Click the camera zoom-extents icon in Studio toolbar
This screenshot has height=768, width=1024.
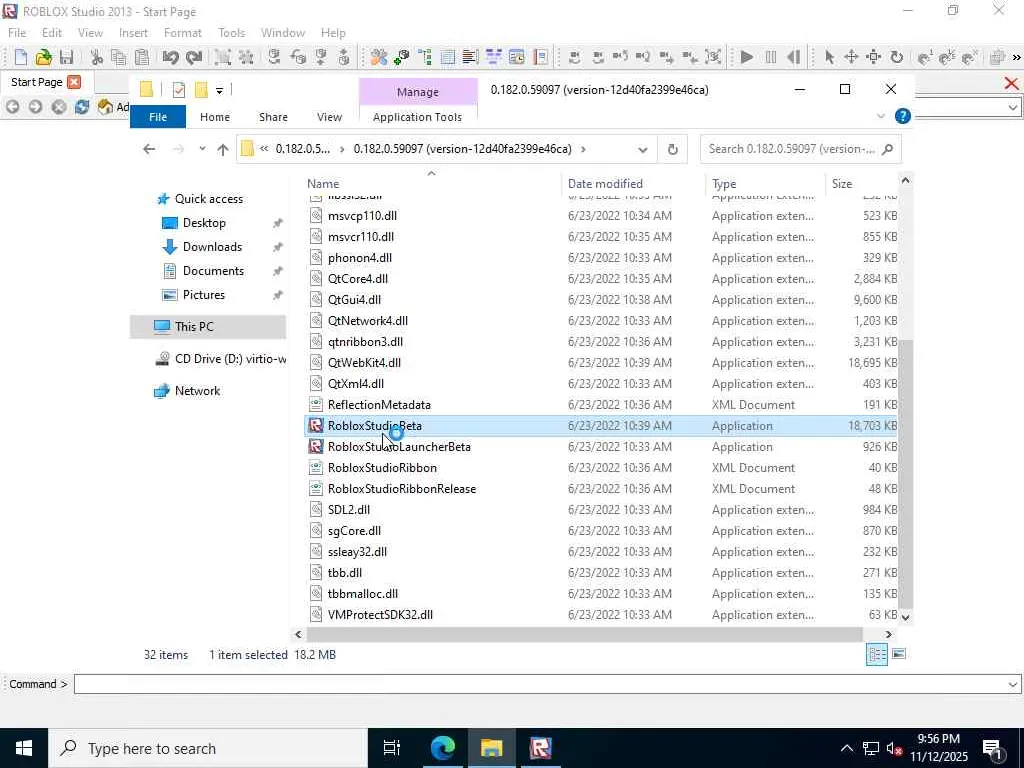713,57
